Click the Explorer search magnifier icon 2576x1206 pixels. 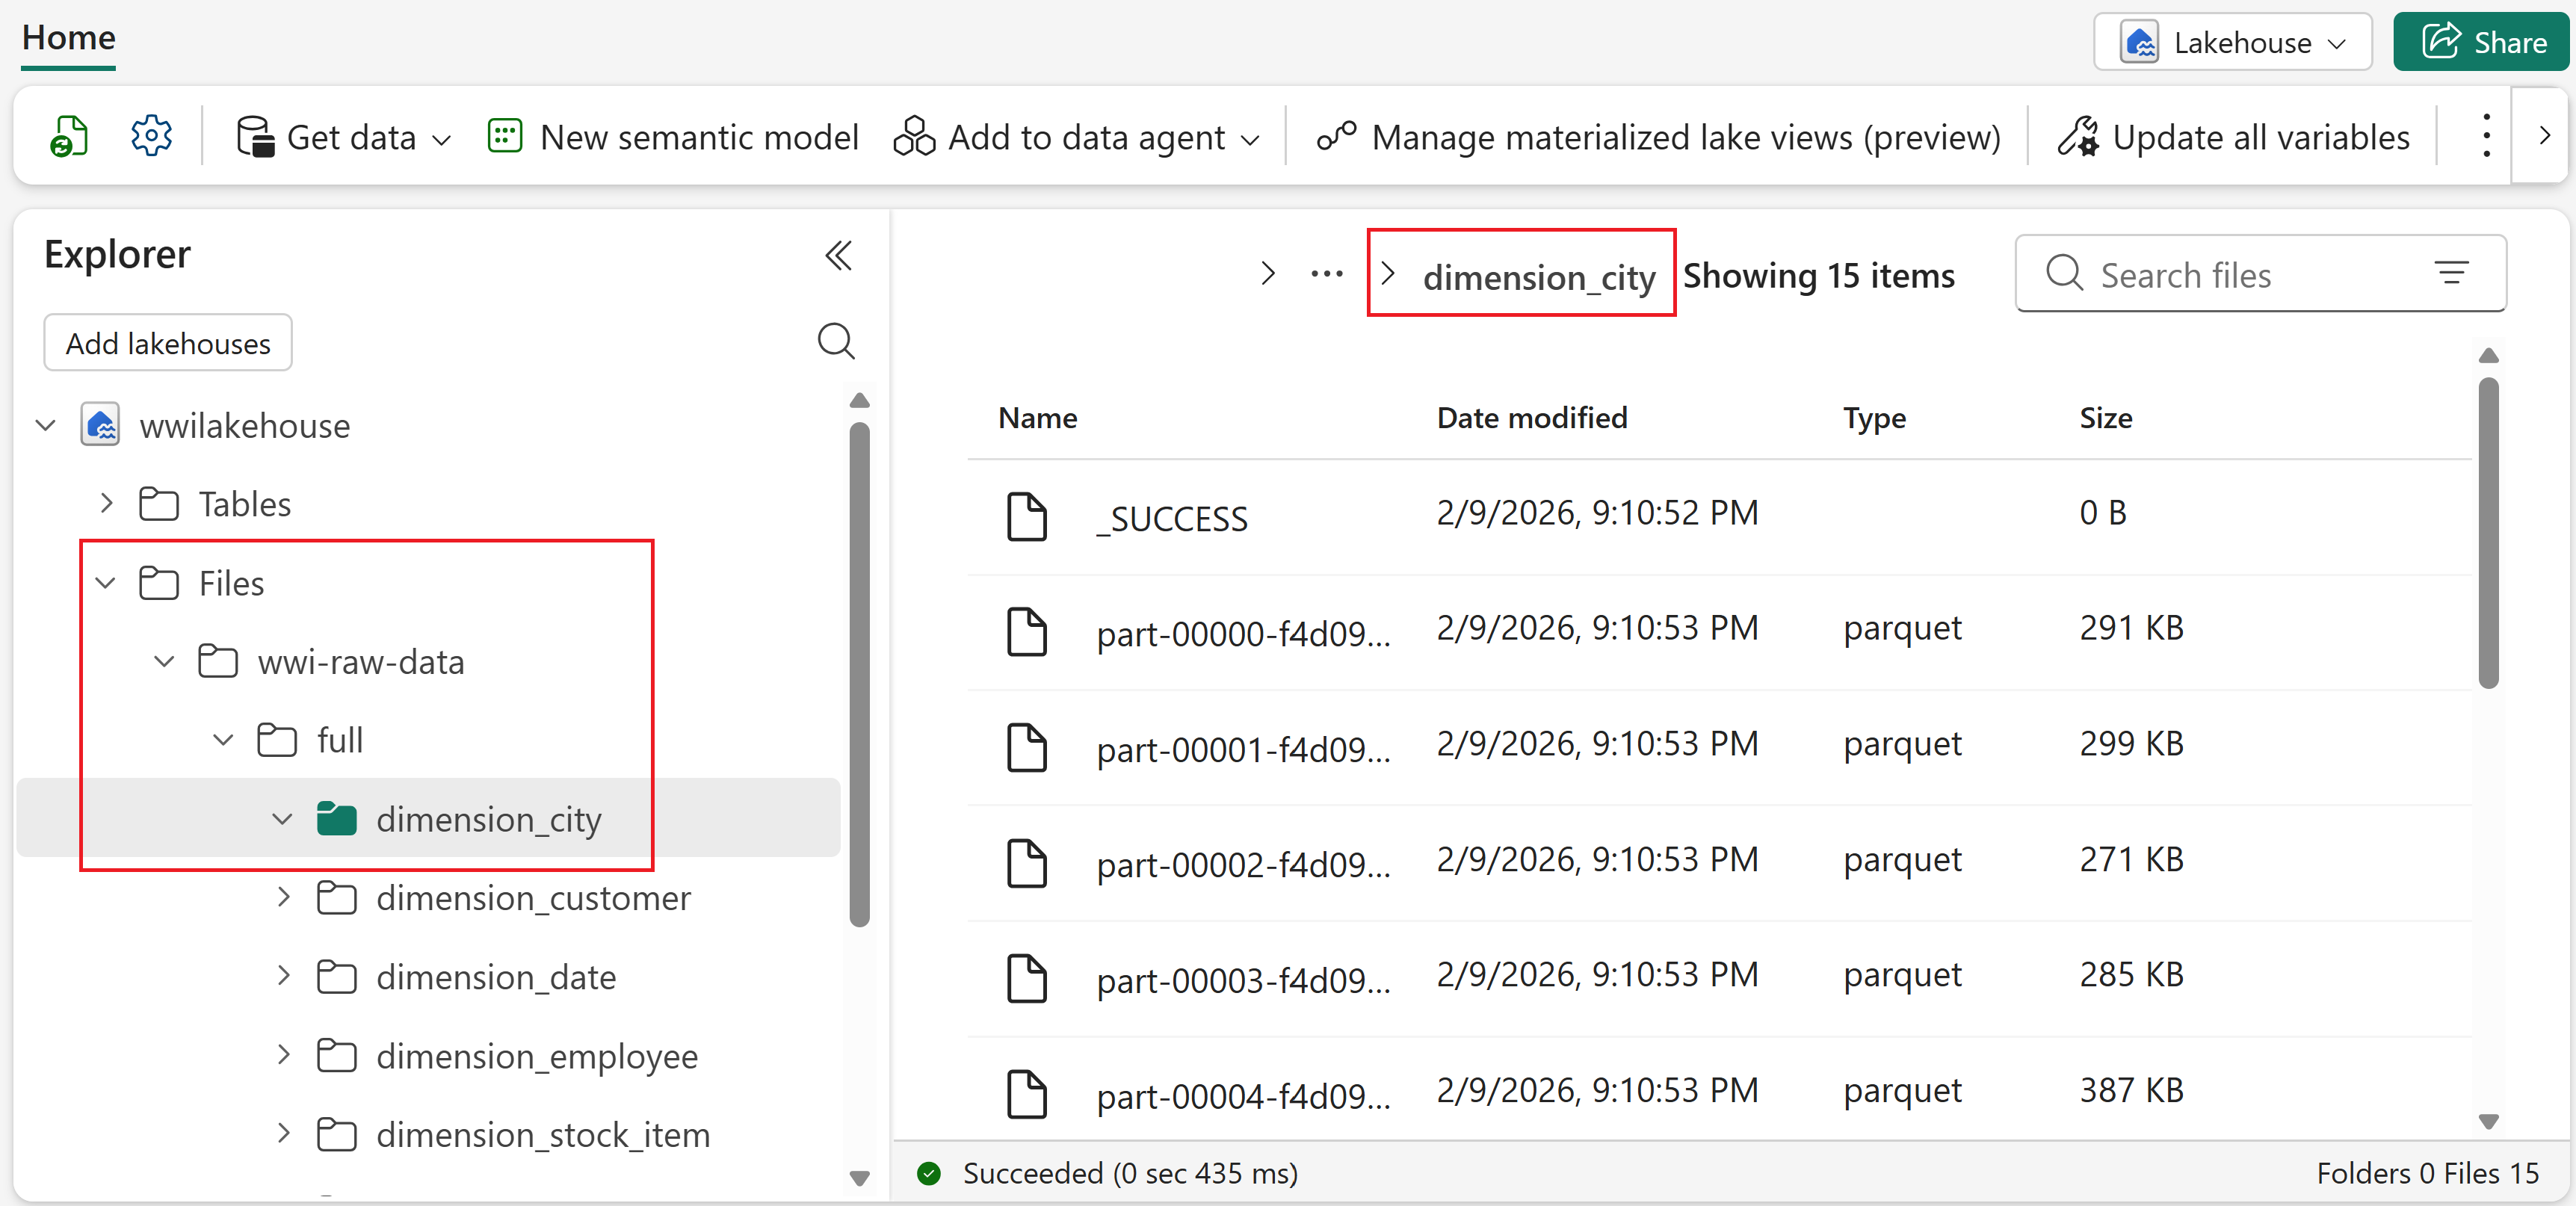[x=836, y=341]
